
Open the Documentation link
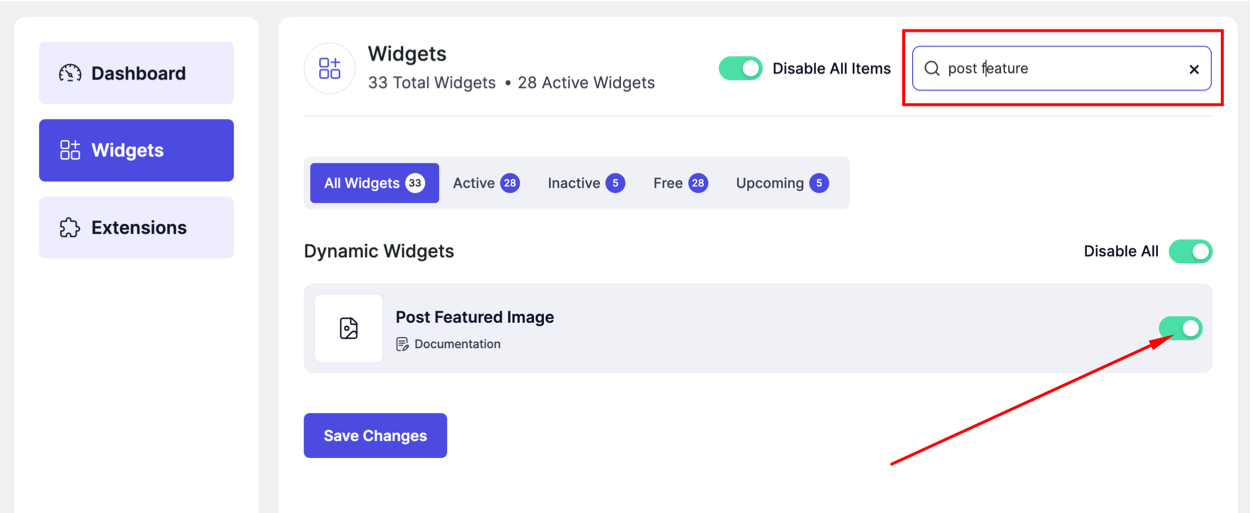click(x=457, y=344)
